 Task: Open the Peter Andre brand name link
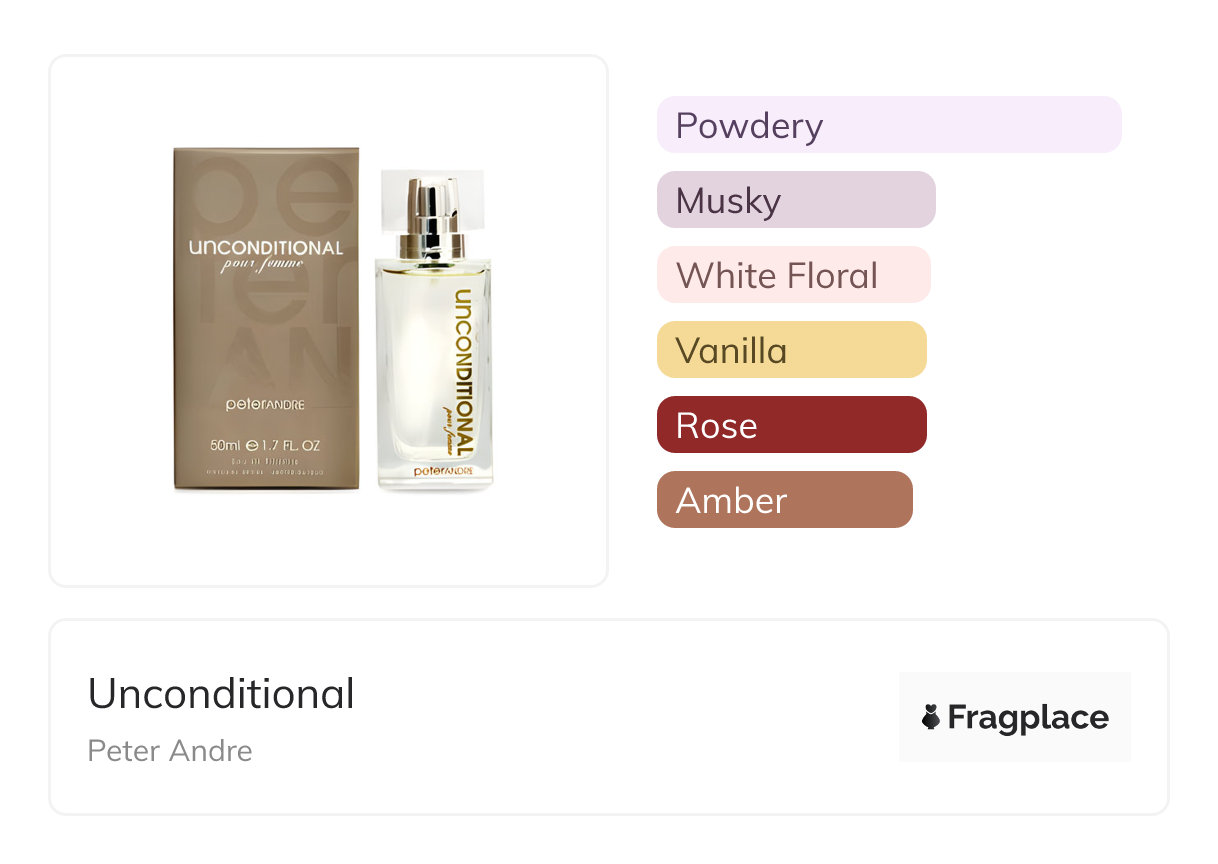[170, 750]
